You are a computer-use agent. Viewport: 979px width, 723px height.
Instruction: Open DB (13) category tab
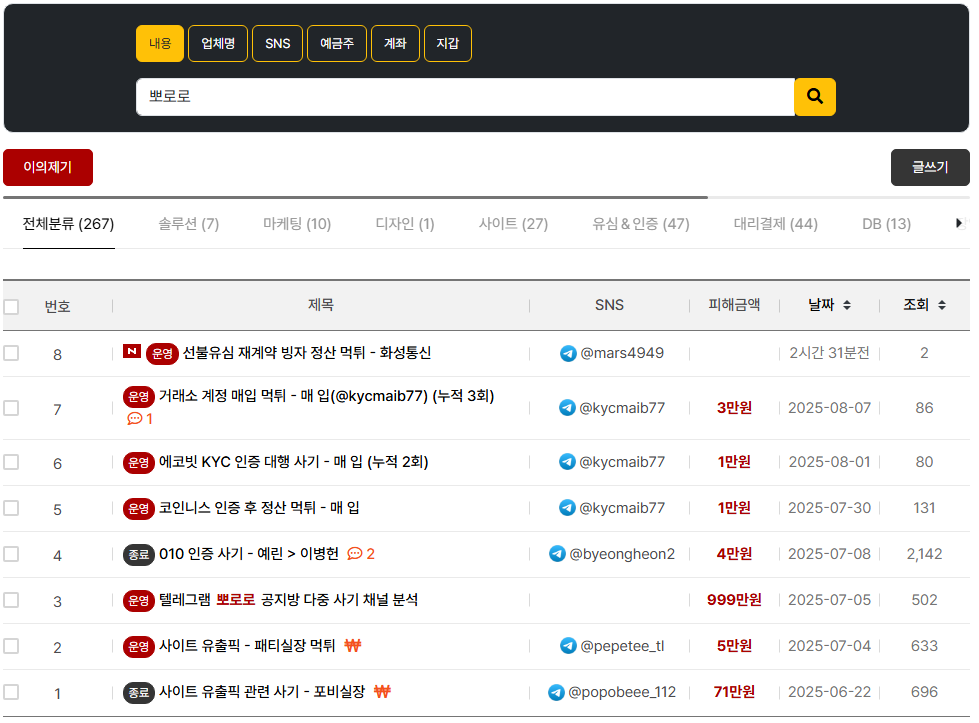point(887,224)
